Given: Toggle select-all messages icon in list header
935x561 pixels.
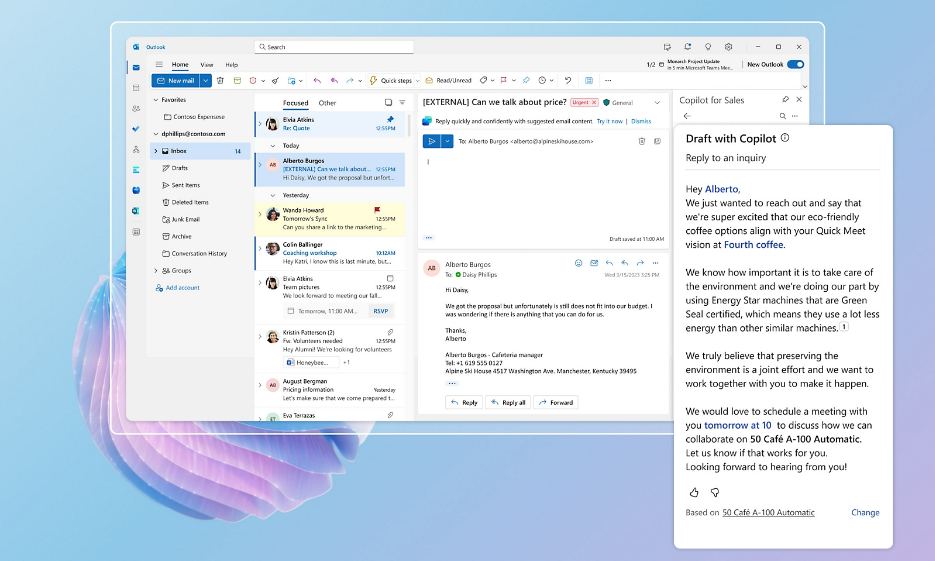Looking at the screenshot, I should point(388,103).
